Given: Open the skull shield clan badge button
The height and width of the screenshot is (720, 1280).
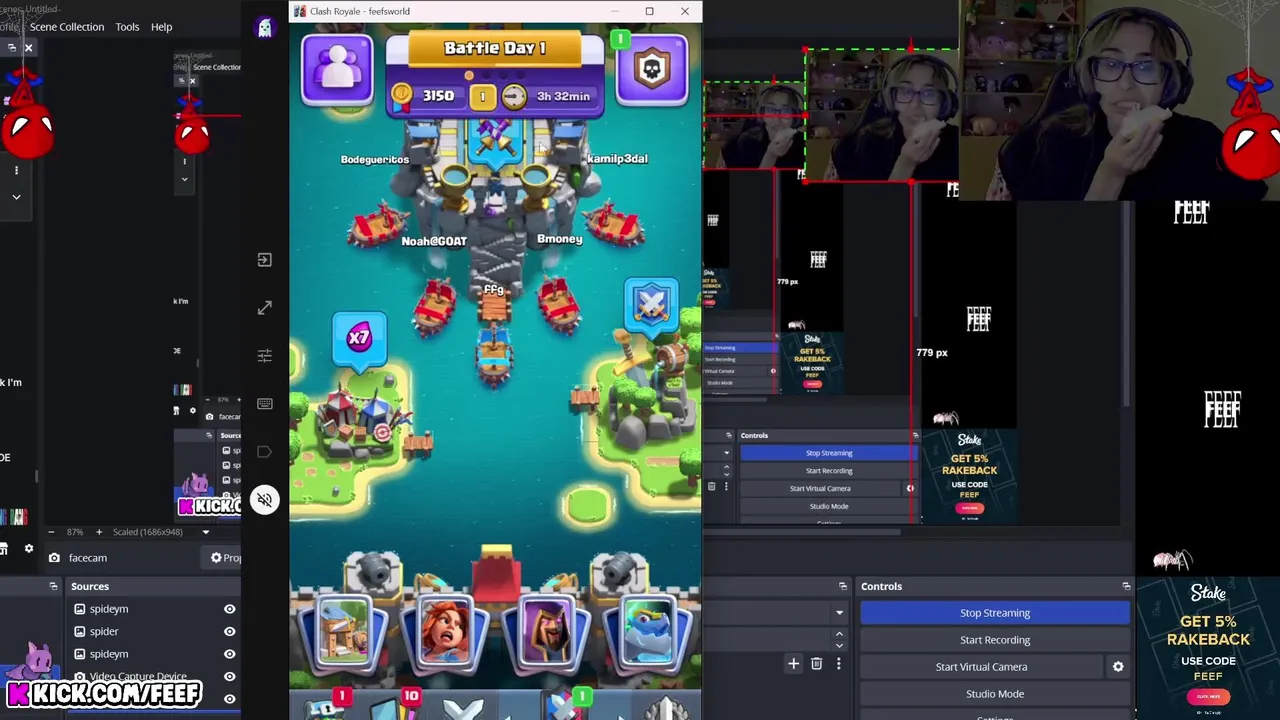Looking at the screenshot, I should 652,69.
